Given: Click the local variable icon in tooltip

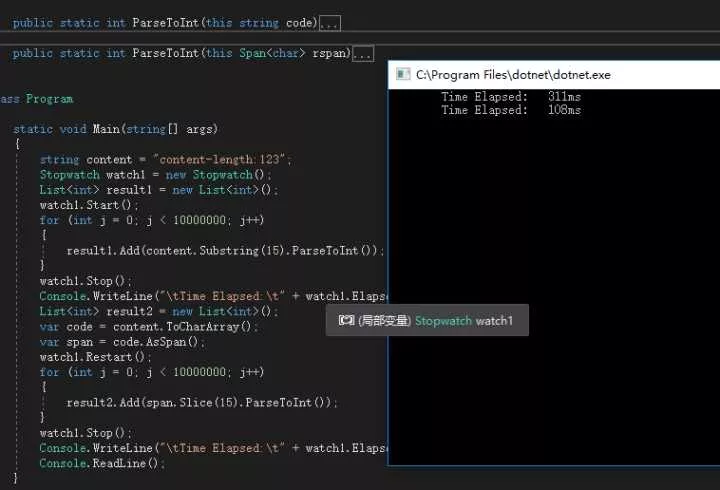Looking at the screenshot, I should pyautogui.click(x=346, y=321).
